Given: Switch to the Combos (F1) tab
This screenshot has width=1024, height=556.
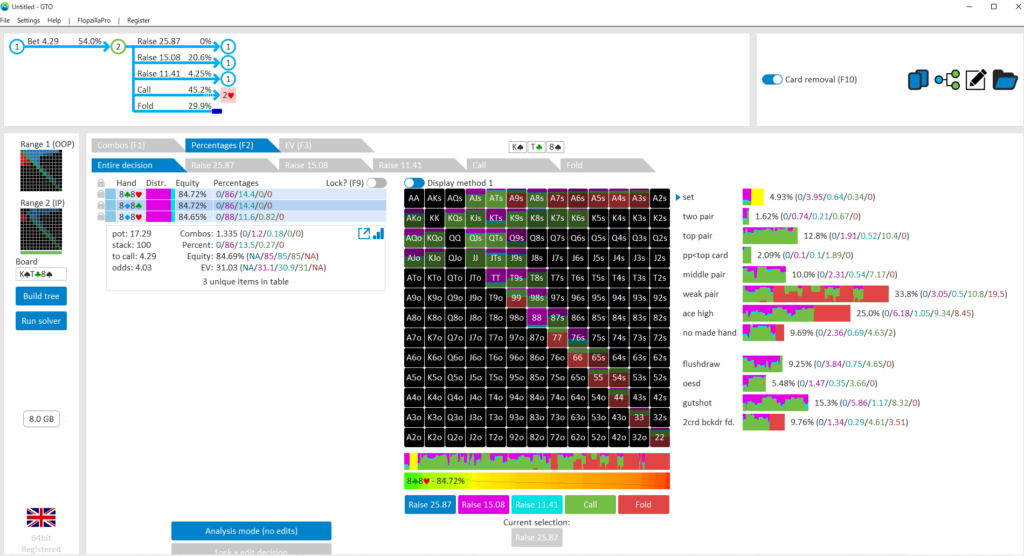Looking at the screenshot, I should [124, 146].
